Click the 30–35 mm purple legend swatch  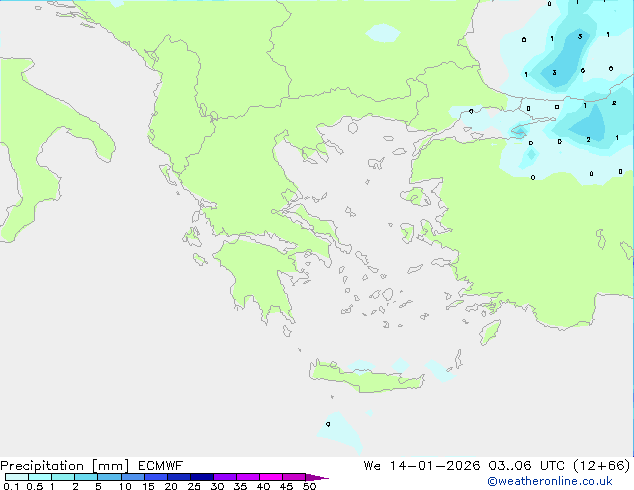[x=225, y=477]
